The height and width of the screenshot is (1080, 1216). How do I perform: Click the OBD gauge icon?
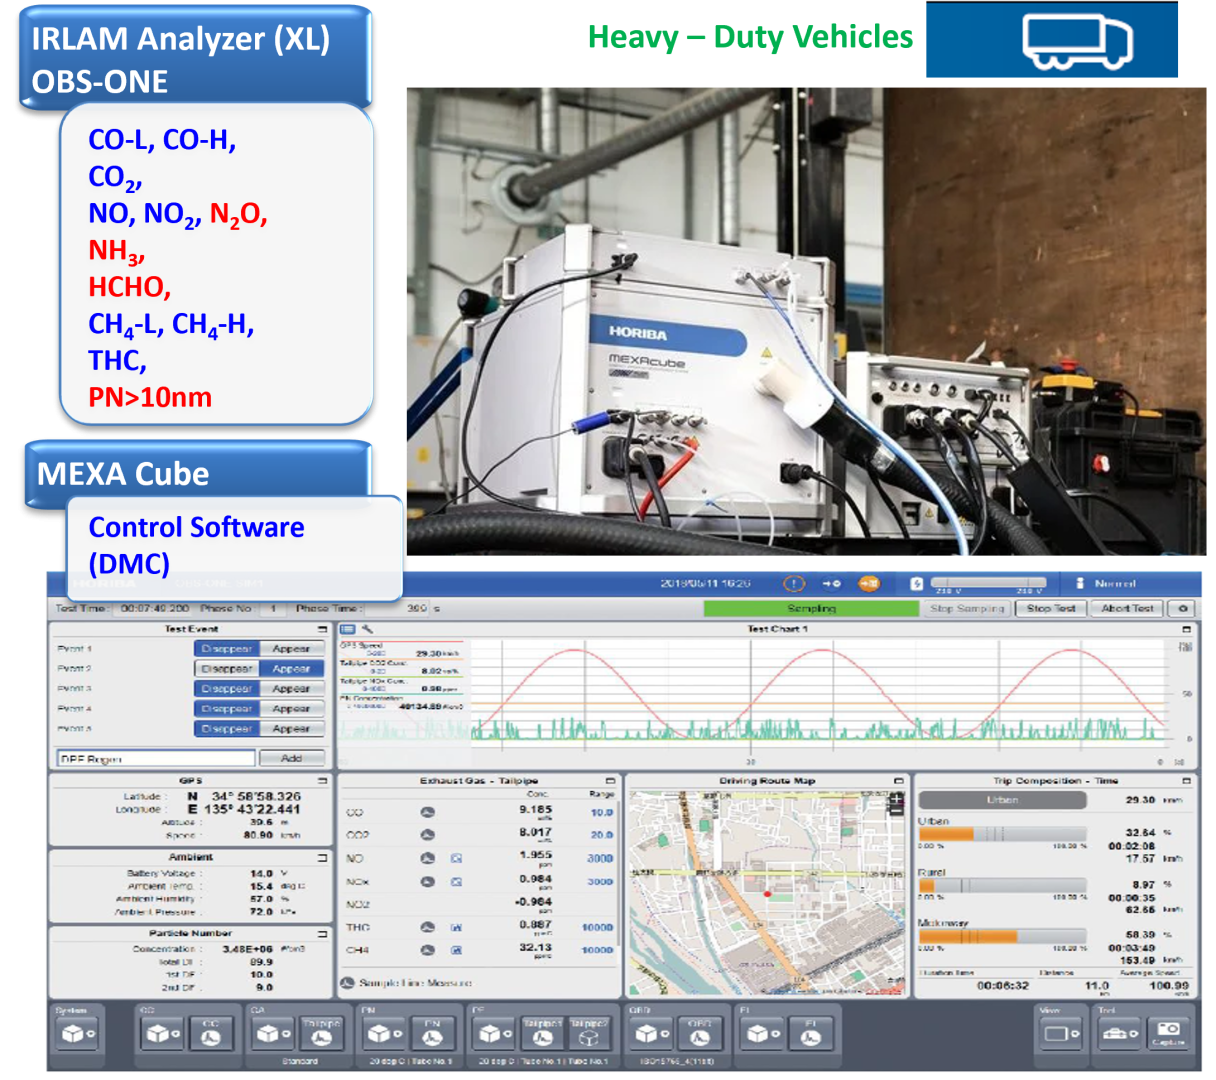[699, 1034]
